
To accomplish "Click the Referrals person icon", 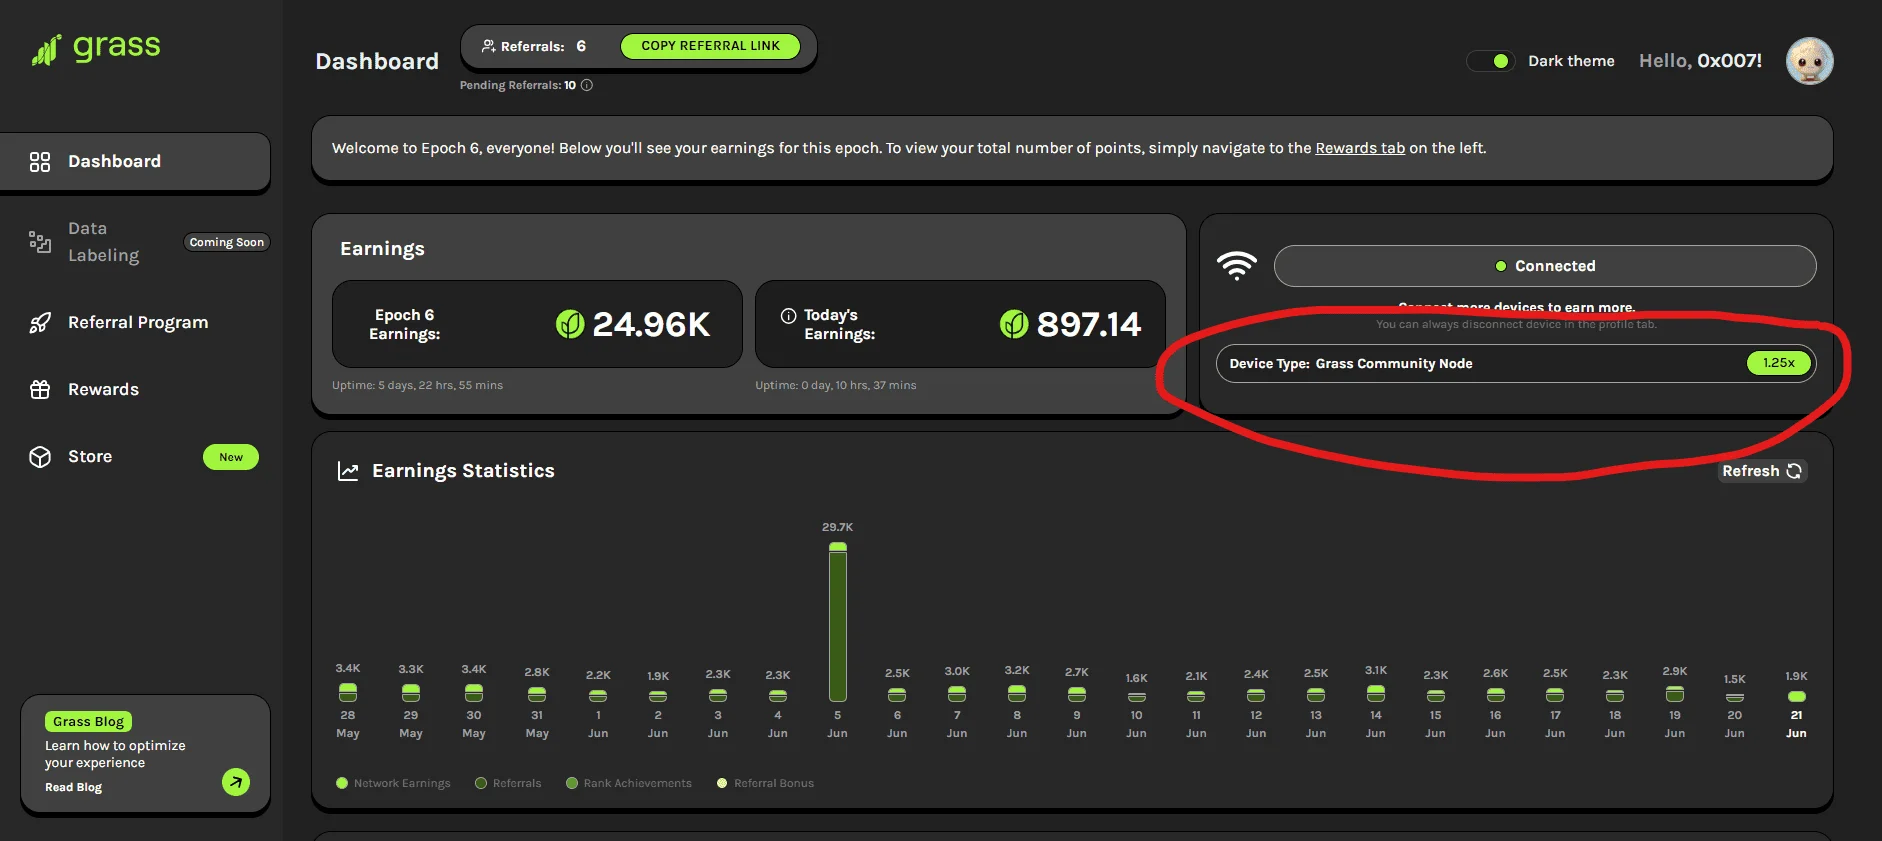I will [489, 46].
